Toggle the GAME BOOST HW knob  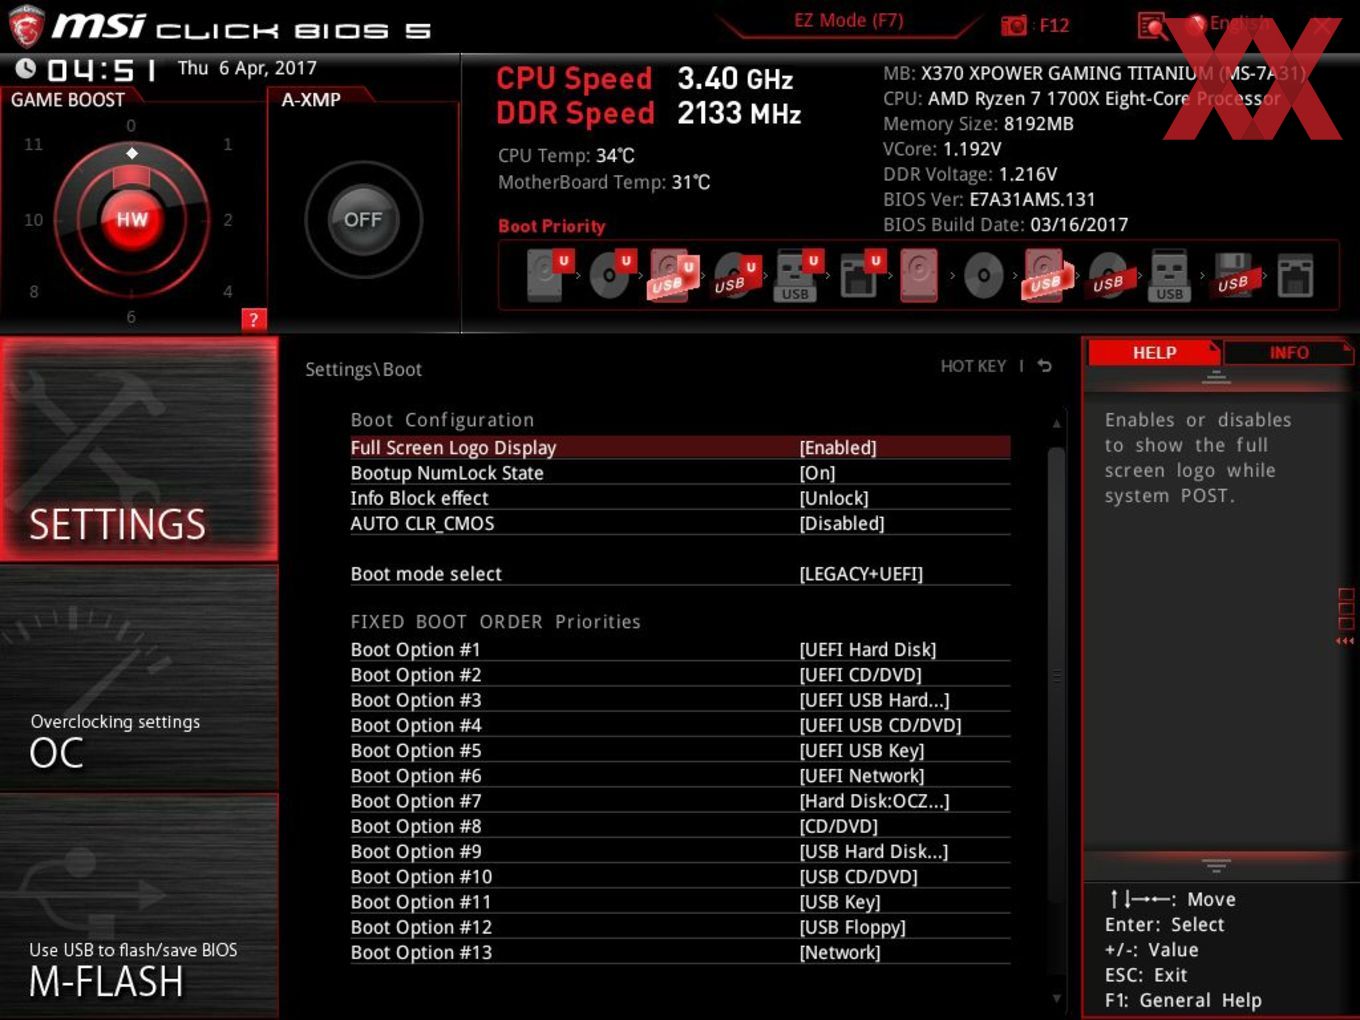131,220
